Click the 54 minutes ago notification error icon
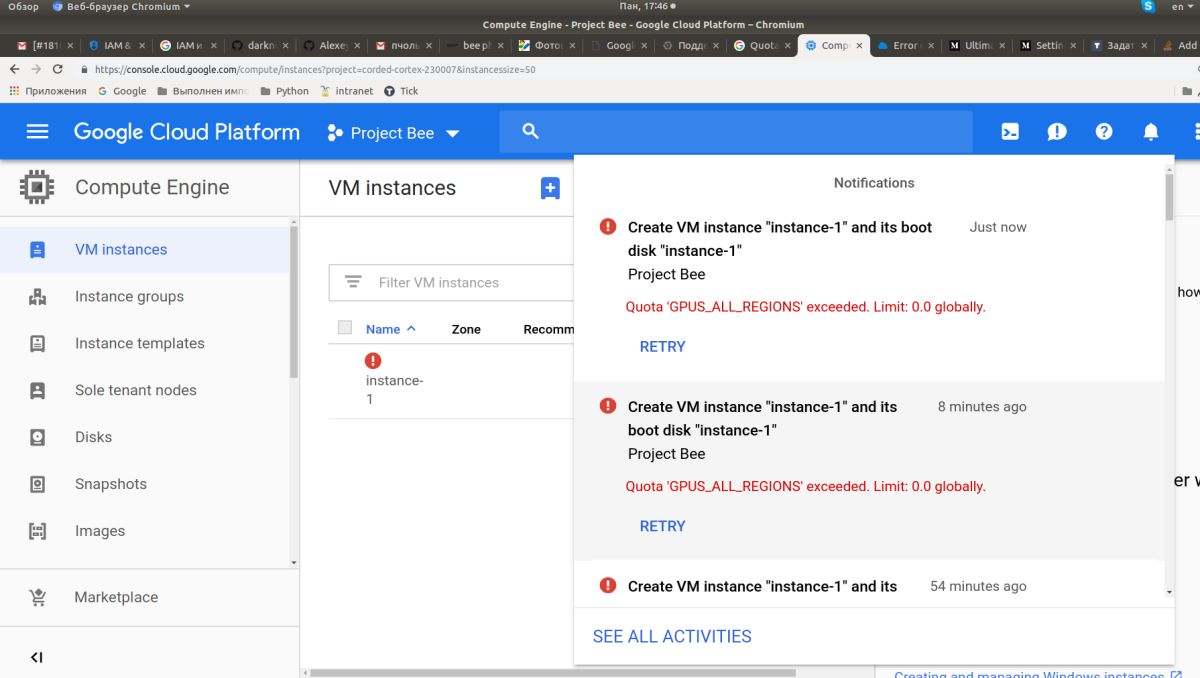This screenshot has width=1200, height=678. 607,586
